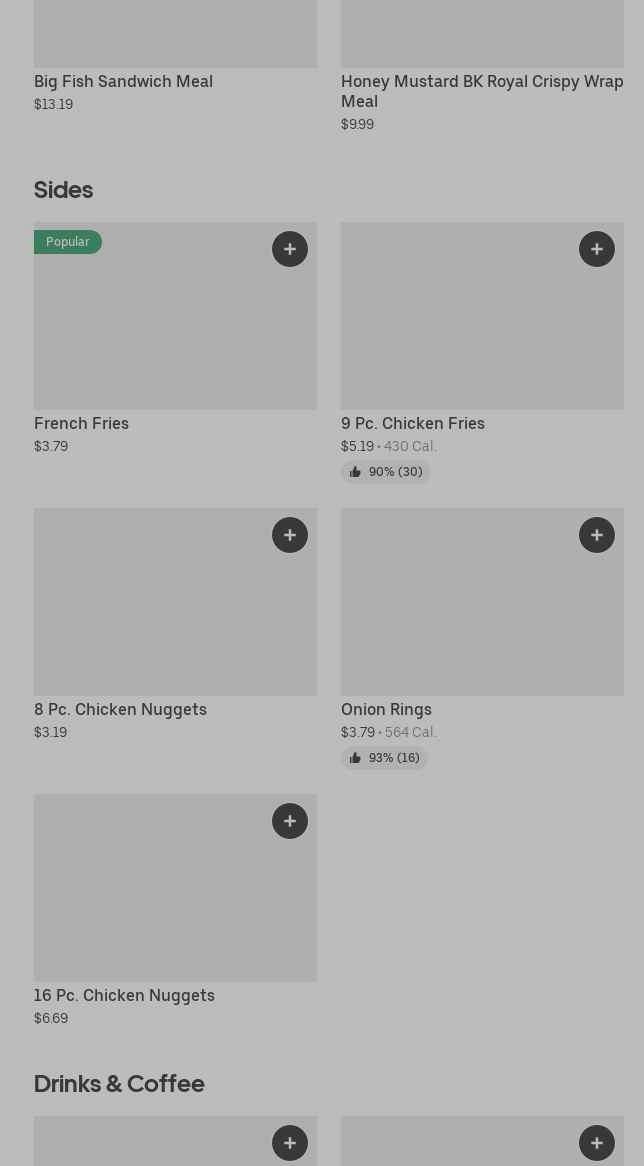The width and height of the screenshot is (644, 1166).
Task: Click the 9 Pc. Chicken Fries title
Action: (412, 423)
